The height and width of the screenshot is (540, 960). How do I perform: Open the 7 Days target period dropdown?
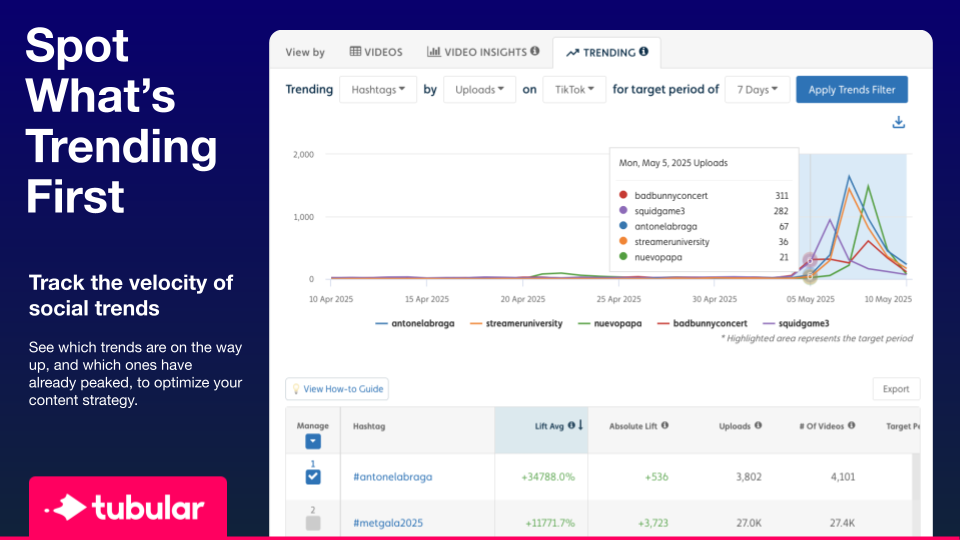click(757, 90)
